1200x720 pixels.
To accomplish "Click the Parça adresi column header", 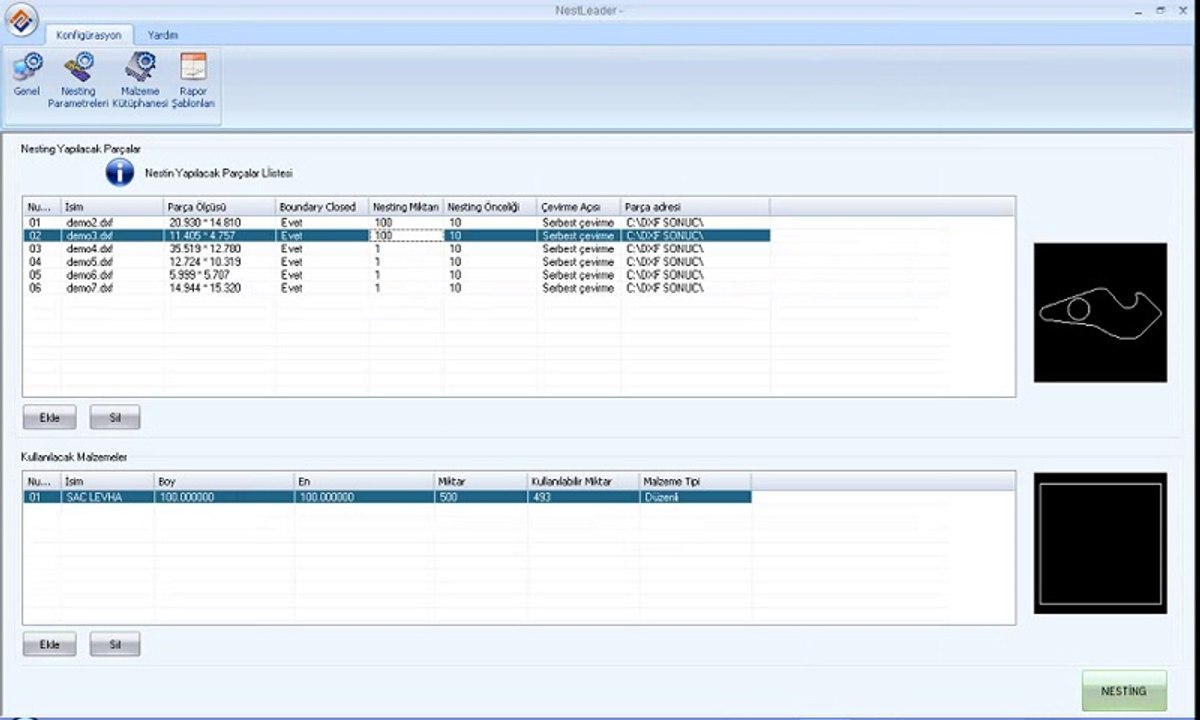I will (x=695, y=207).
